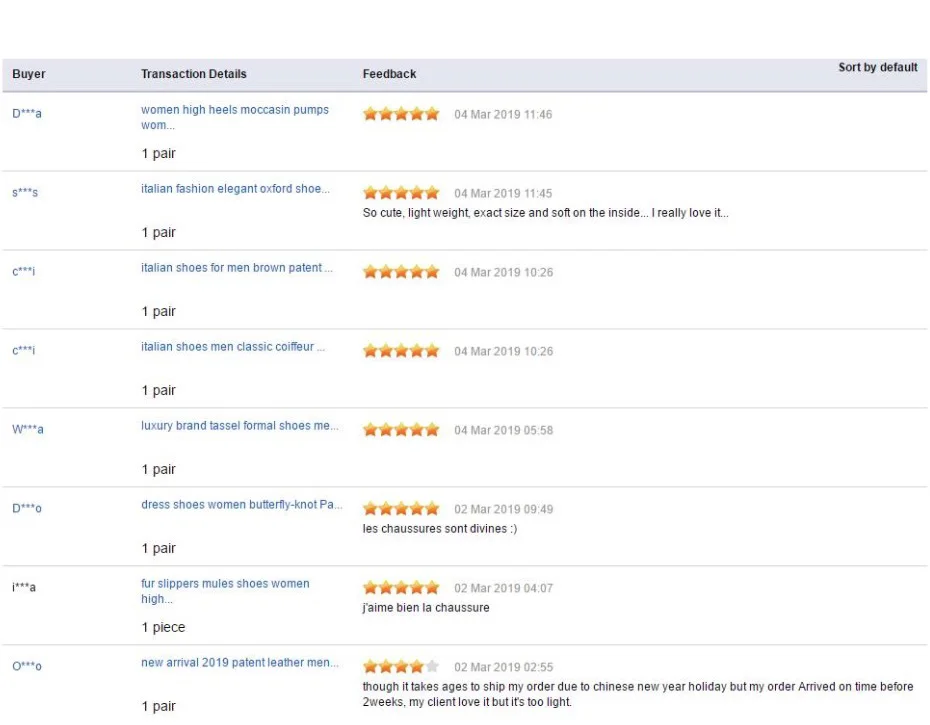View buyer O***o's profile
Viewport: 930px width, 725px height.
pyautogui.click(x=27, y=666)
